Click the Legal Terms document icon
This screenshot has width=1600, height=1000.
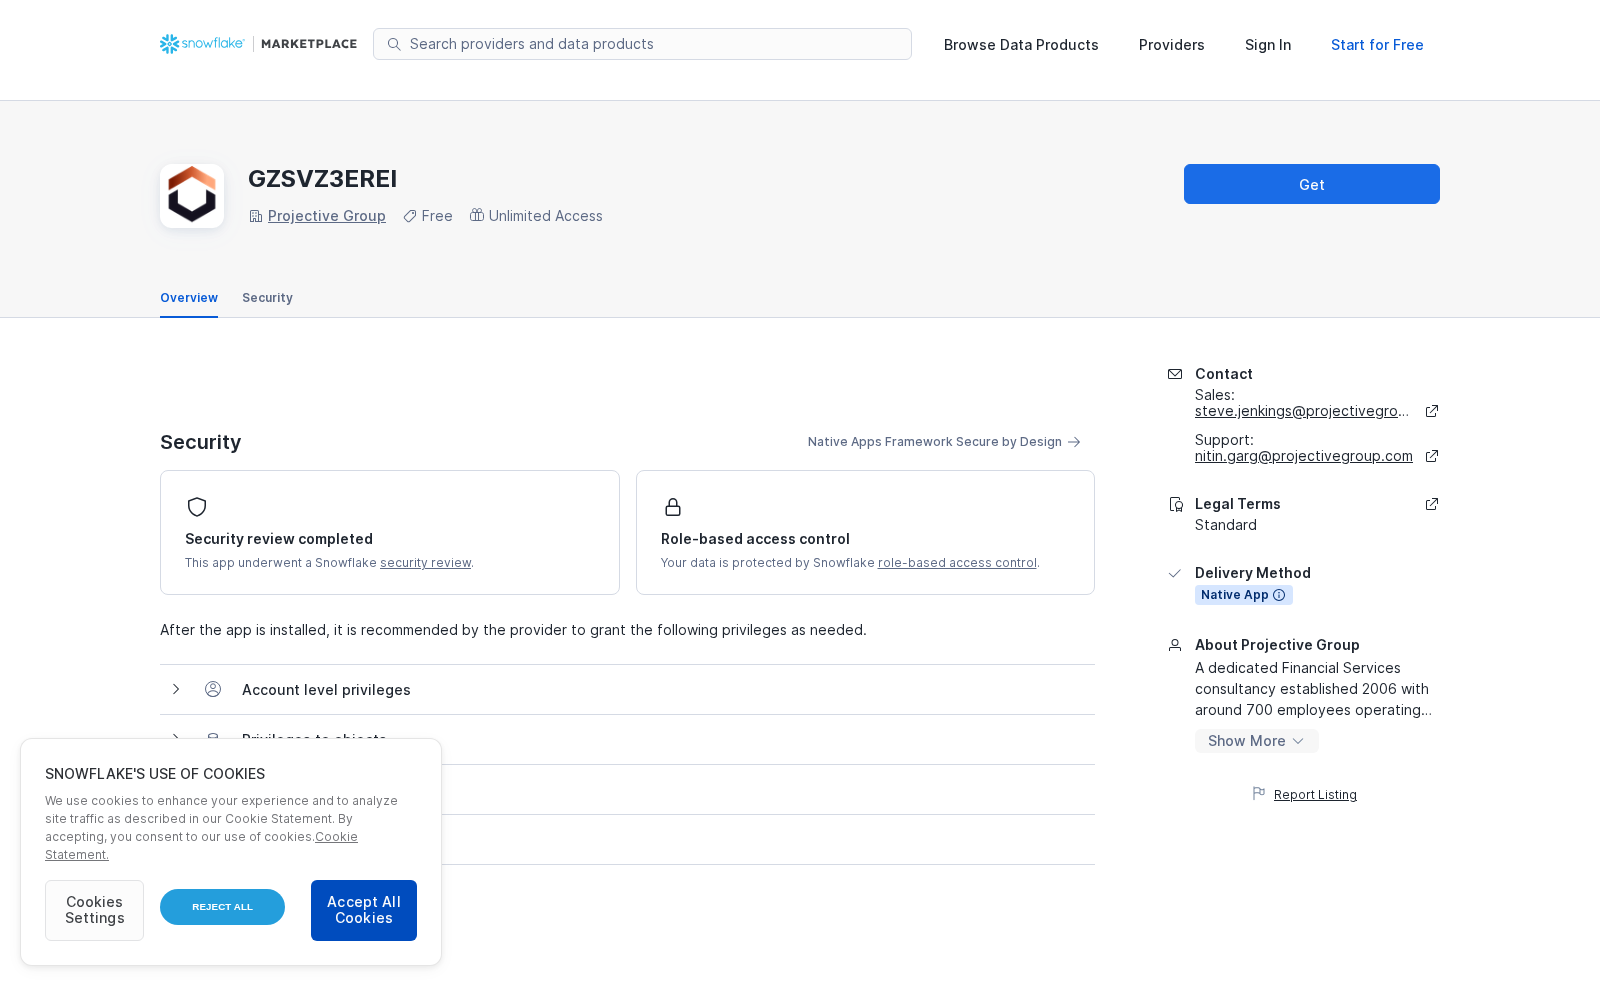point(1176,504)
